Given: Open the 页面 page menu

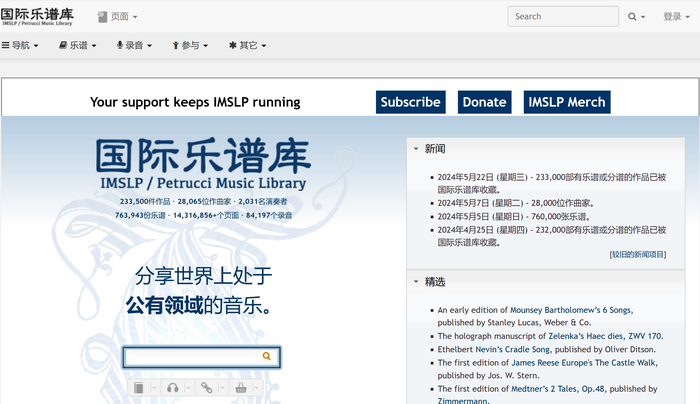Looking at the screenshot, I should 118,16.
